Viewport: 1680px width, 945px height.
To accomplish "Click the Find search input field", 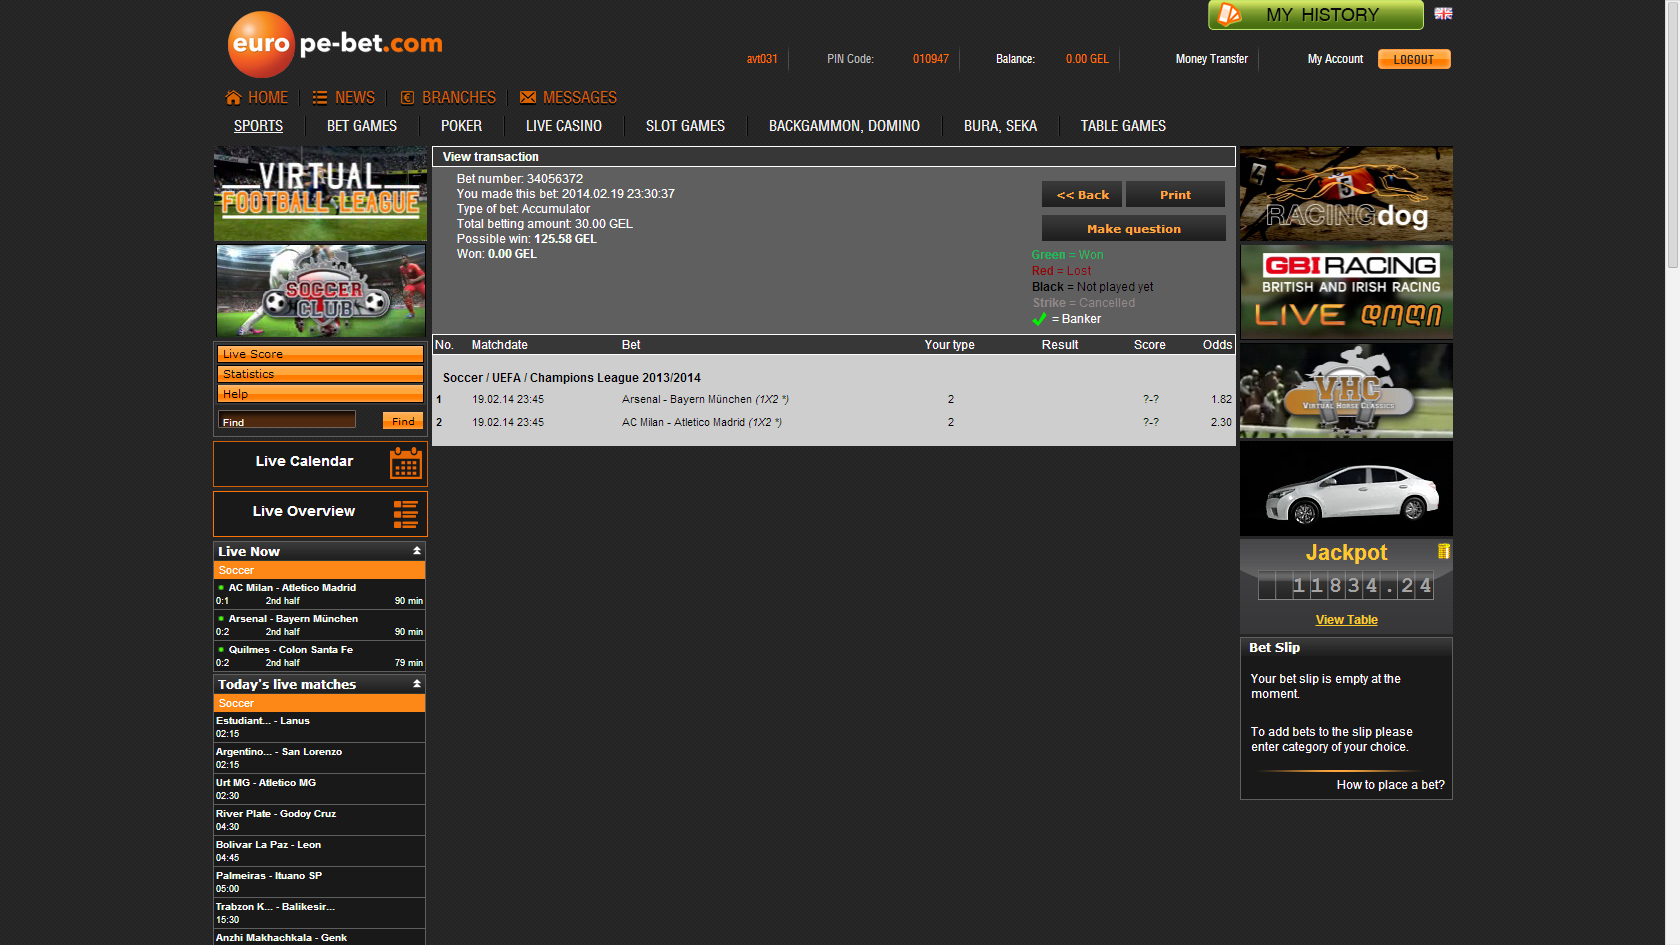I will coord(287,420).
